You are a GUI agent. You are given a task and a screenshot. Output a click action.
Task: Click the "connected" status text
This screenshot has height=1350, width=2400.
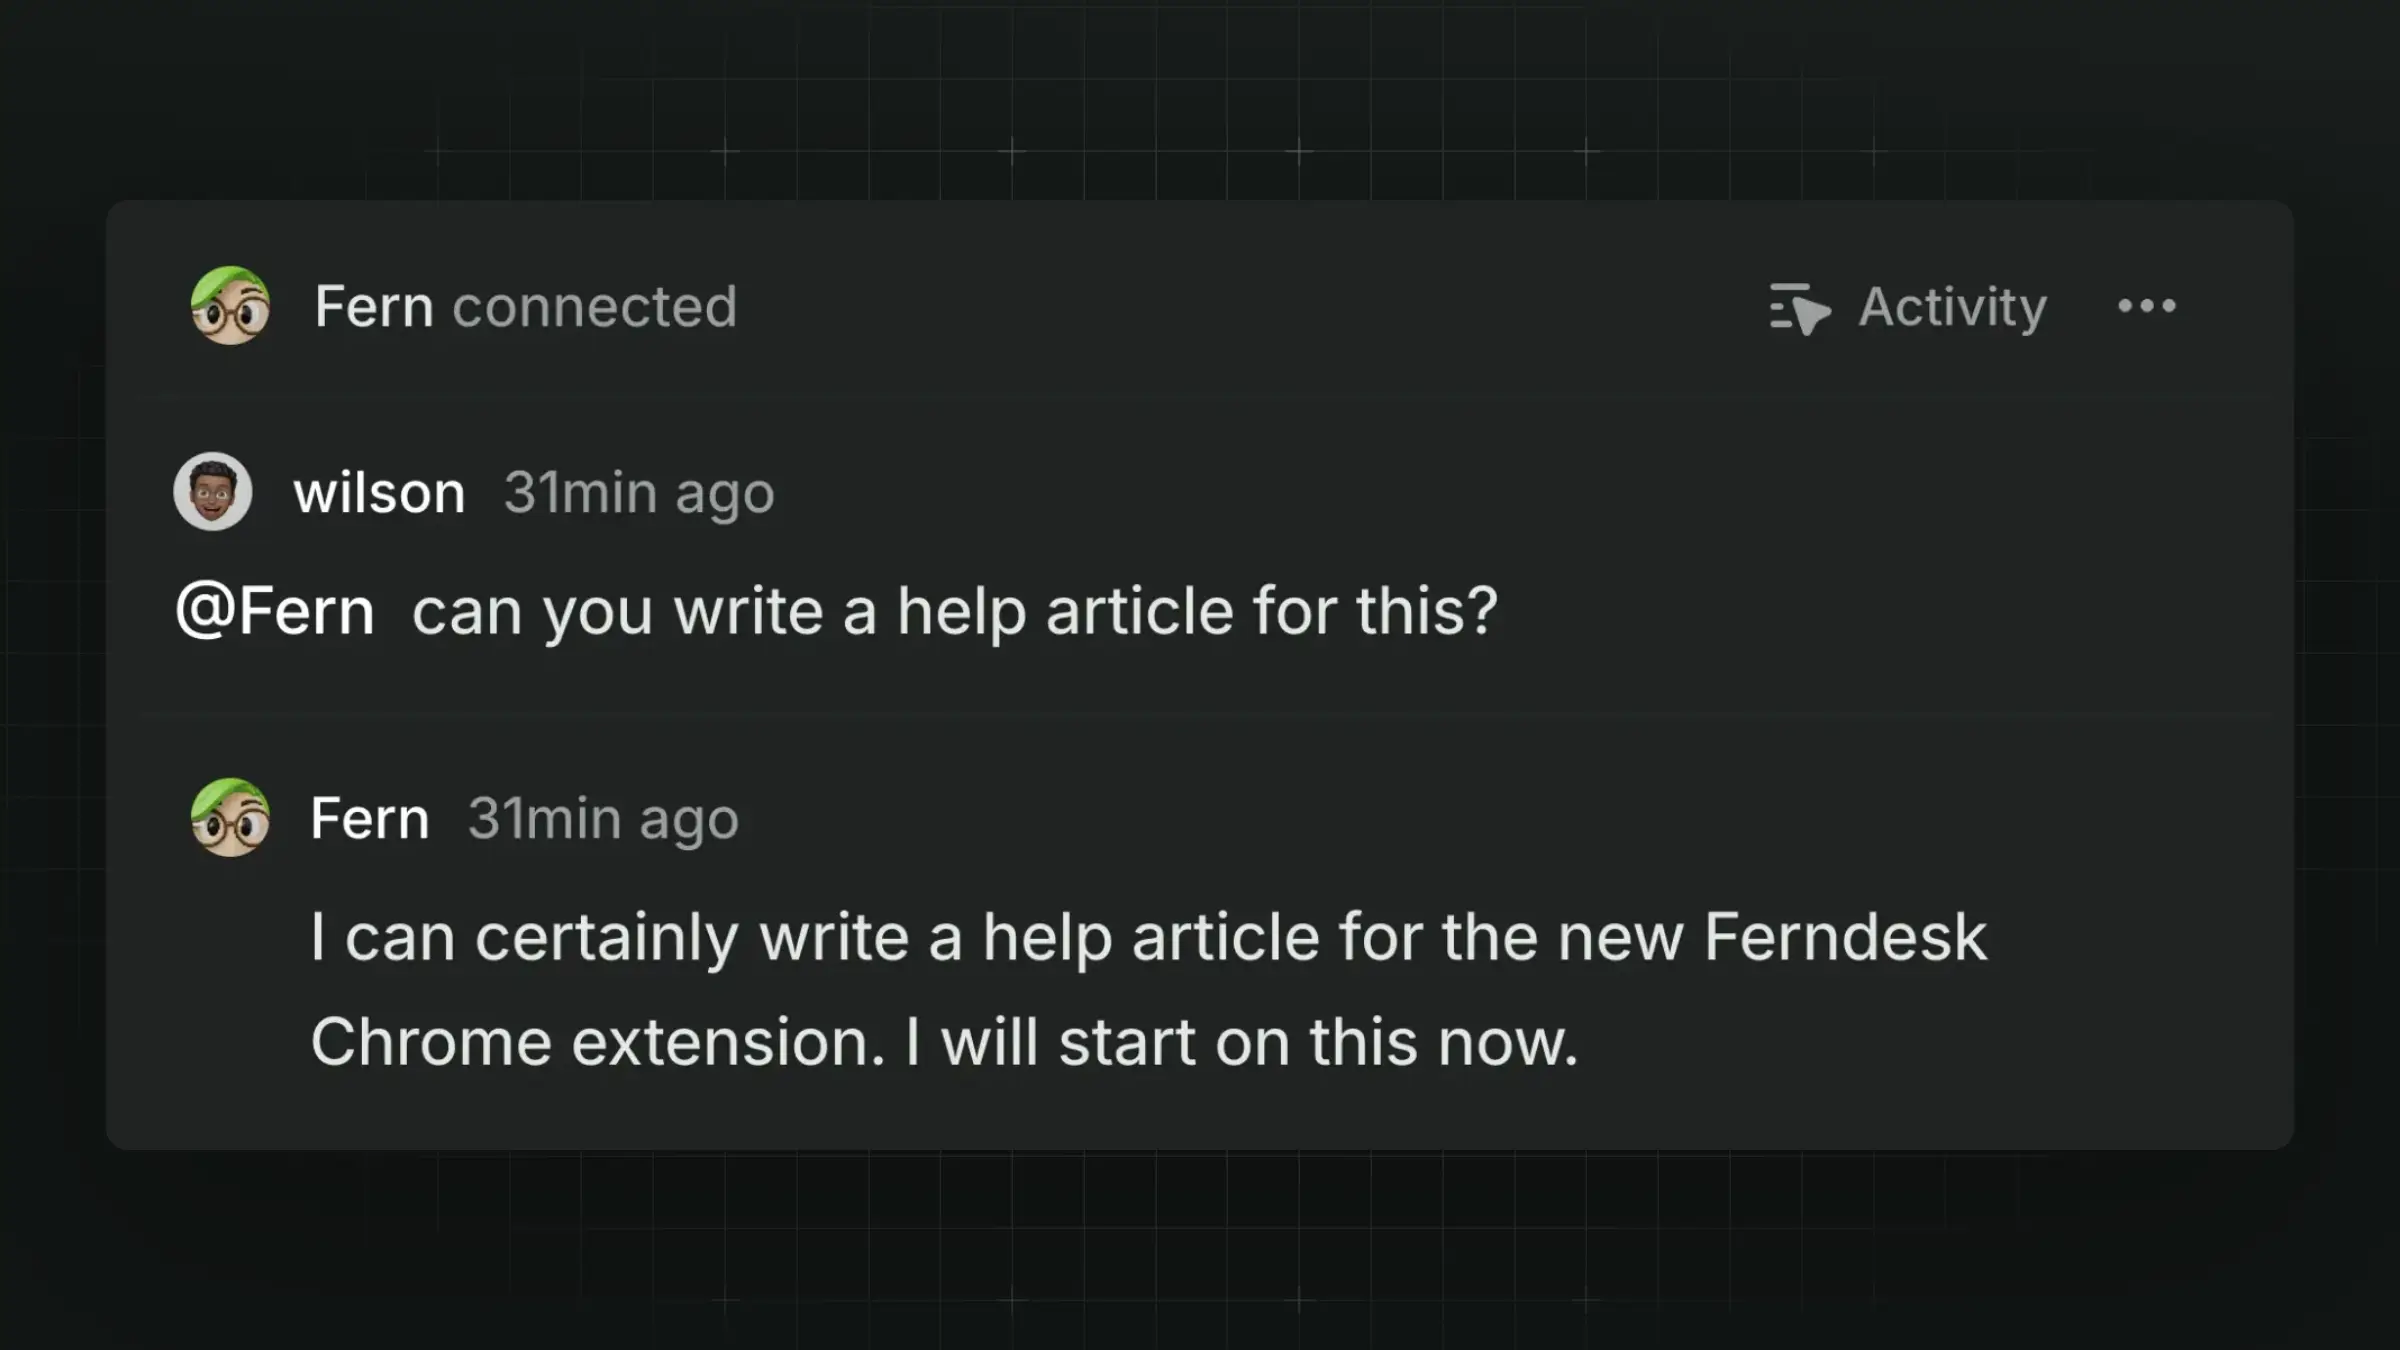594,306
